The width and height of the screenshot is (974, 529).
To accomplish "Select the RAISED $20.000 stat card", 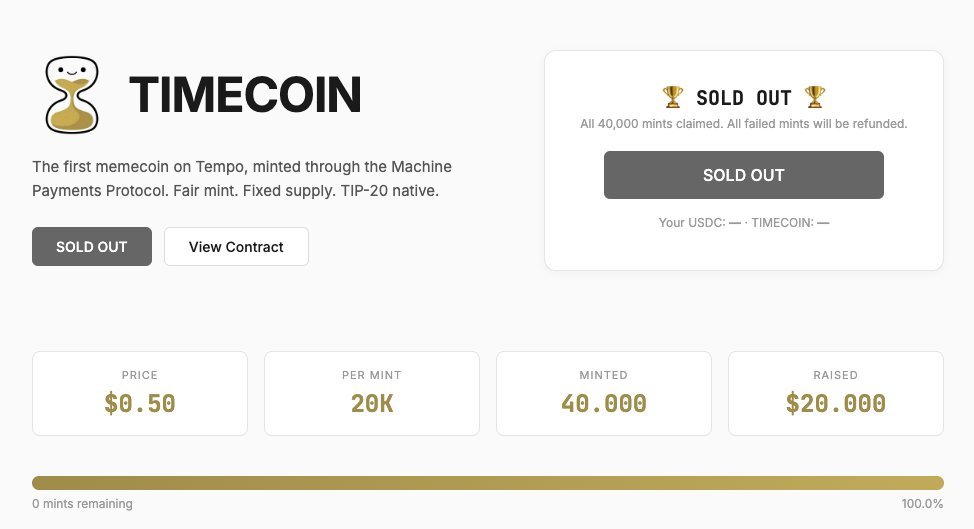I will (836, 393).
